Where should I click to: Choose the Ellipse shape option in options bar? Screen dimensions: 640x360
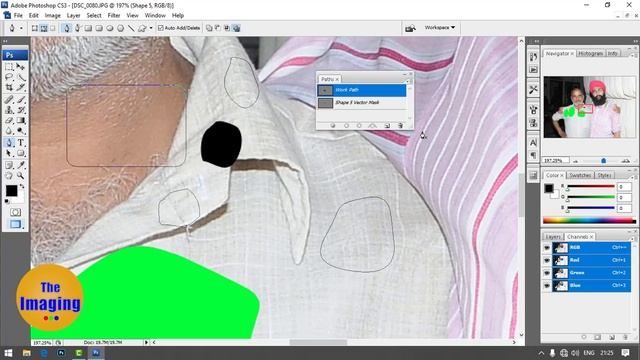point(109,28)
